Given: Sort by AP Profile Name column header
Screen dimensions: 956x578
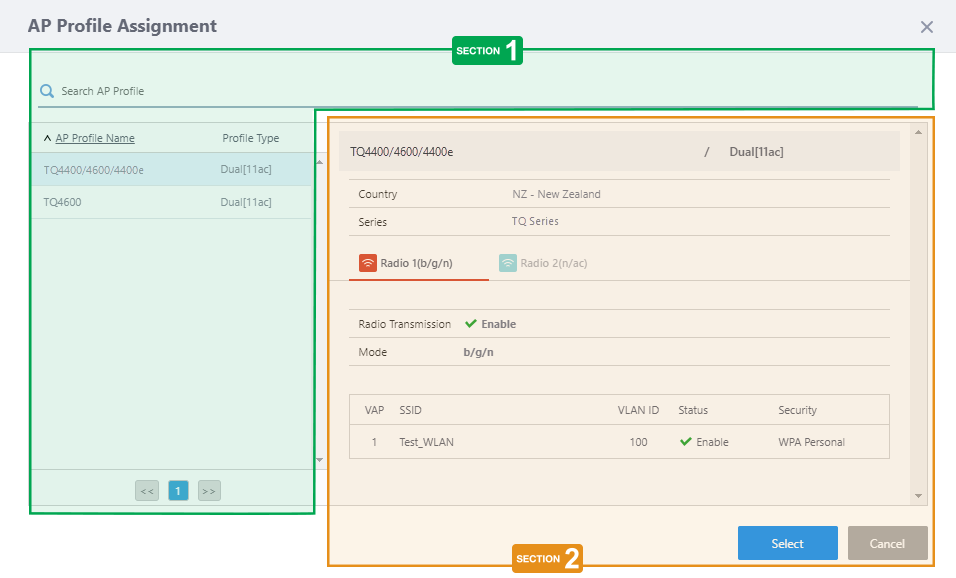Looking at the screenshot, I should [x=95, y=139].
